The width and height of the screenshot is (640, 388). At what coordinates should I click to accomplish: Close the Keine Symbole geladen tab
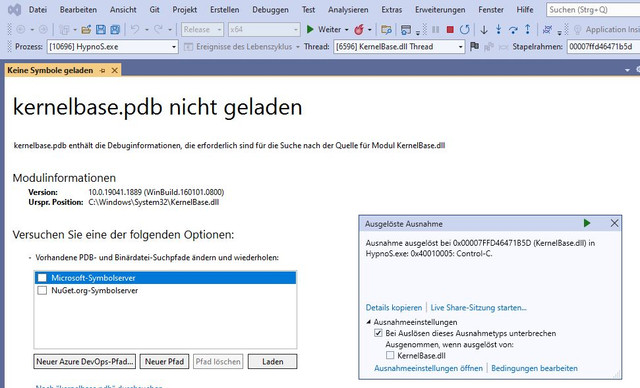click(x=115, y=71)
